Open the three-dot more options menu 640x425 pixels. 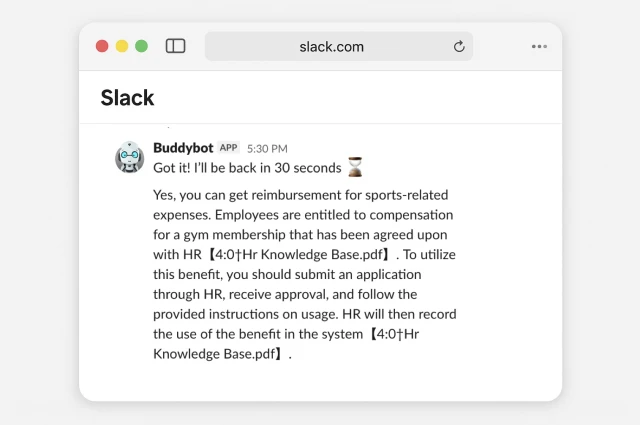pos(539,47)
